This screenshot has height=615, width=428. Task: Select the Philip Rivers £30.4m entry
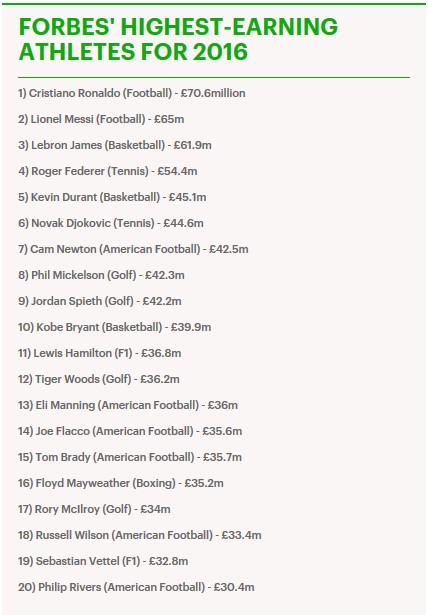137,588
